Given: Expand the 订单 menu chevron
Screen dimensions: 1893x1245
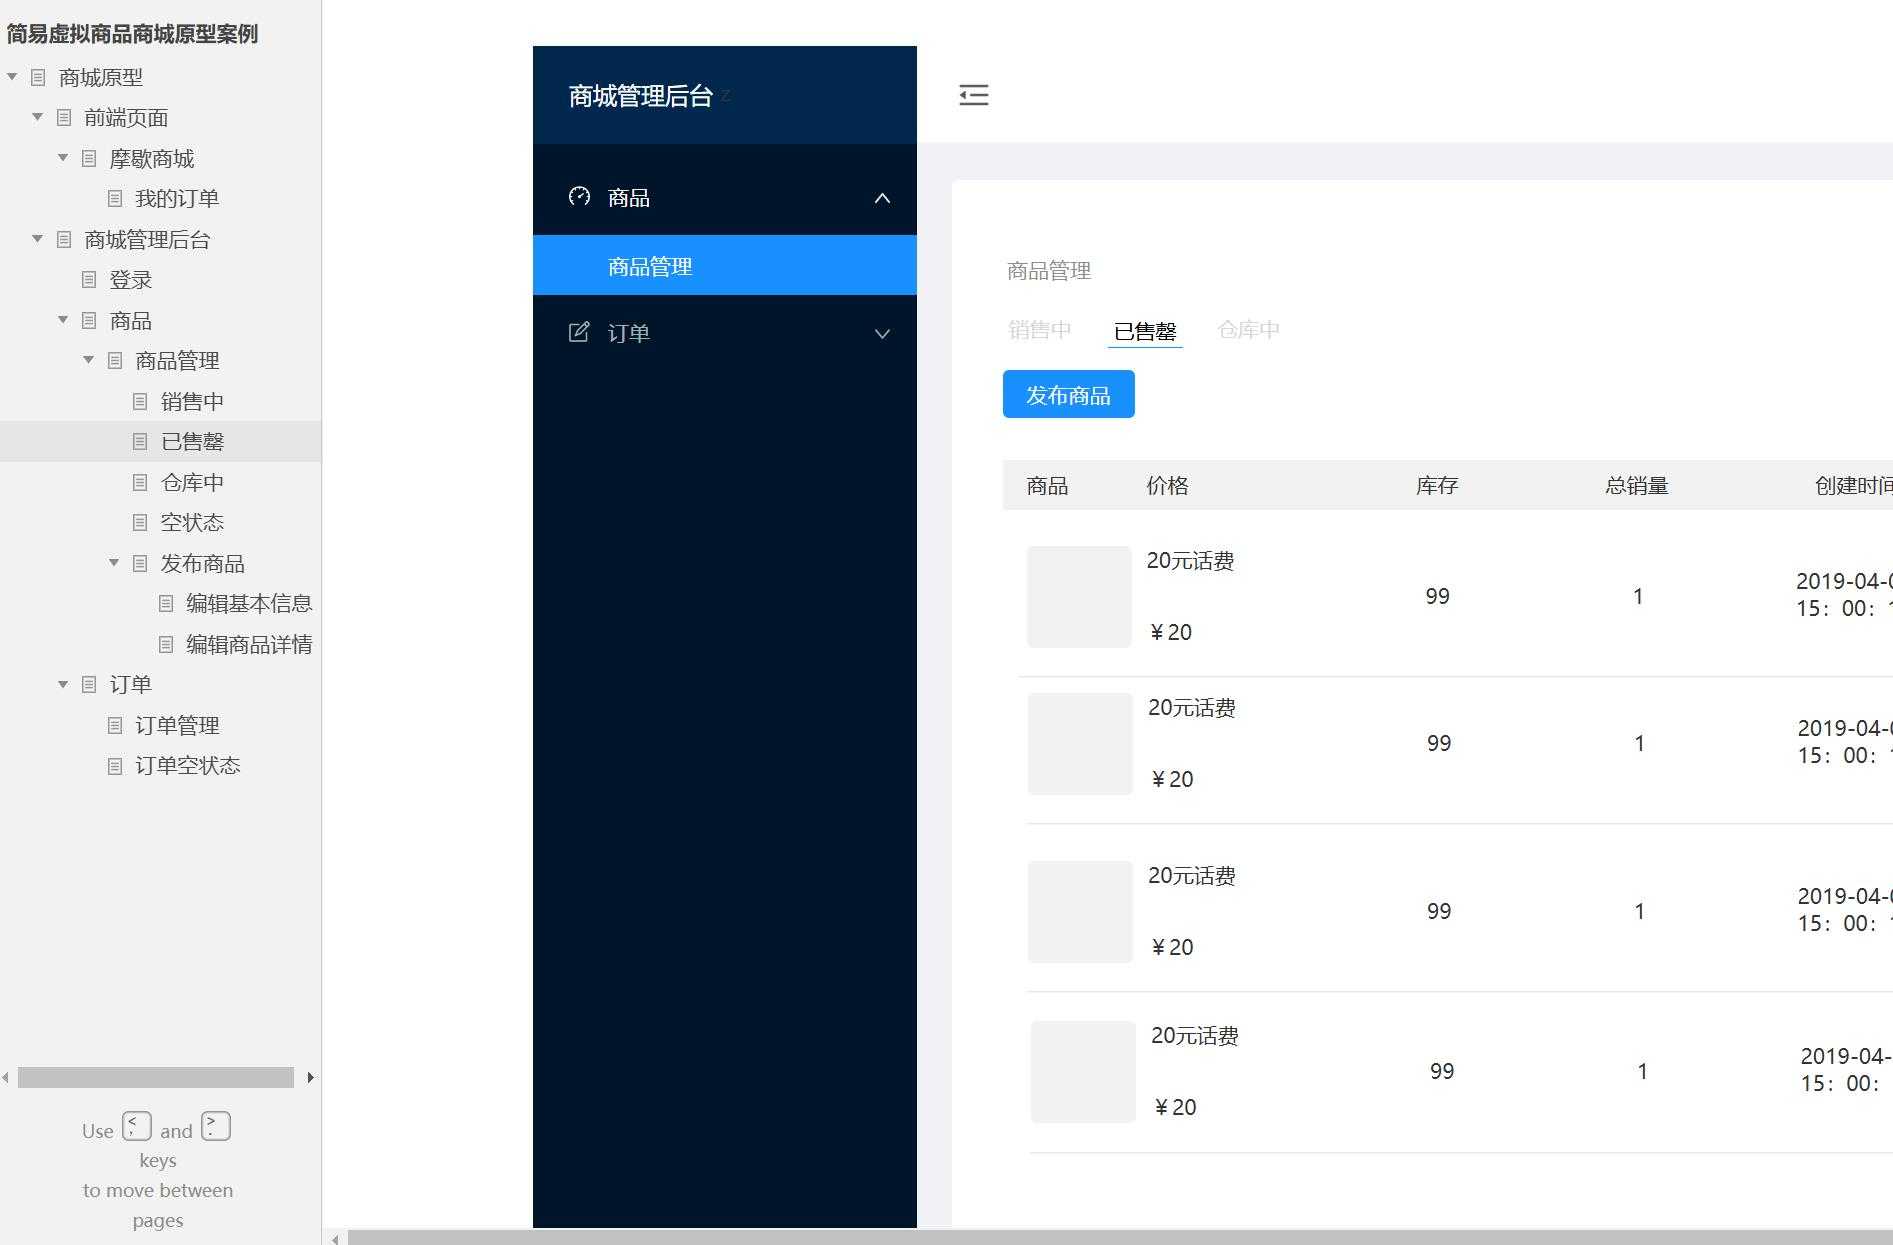Looking at the screenshot, I should pyautogui.click(x=882, y=333).
